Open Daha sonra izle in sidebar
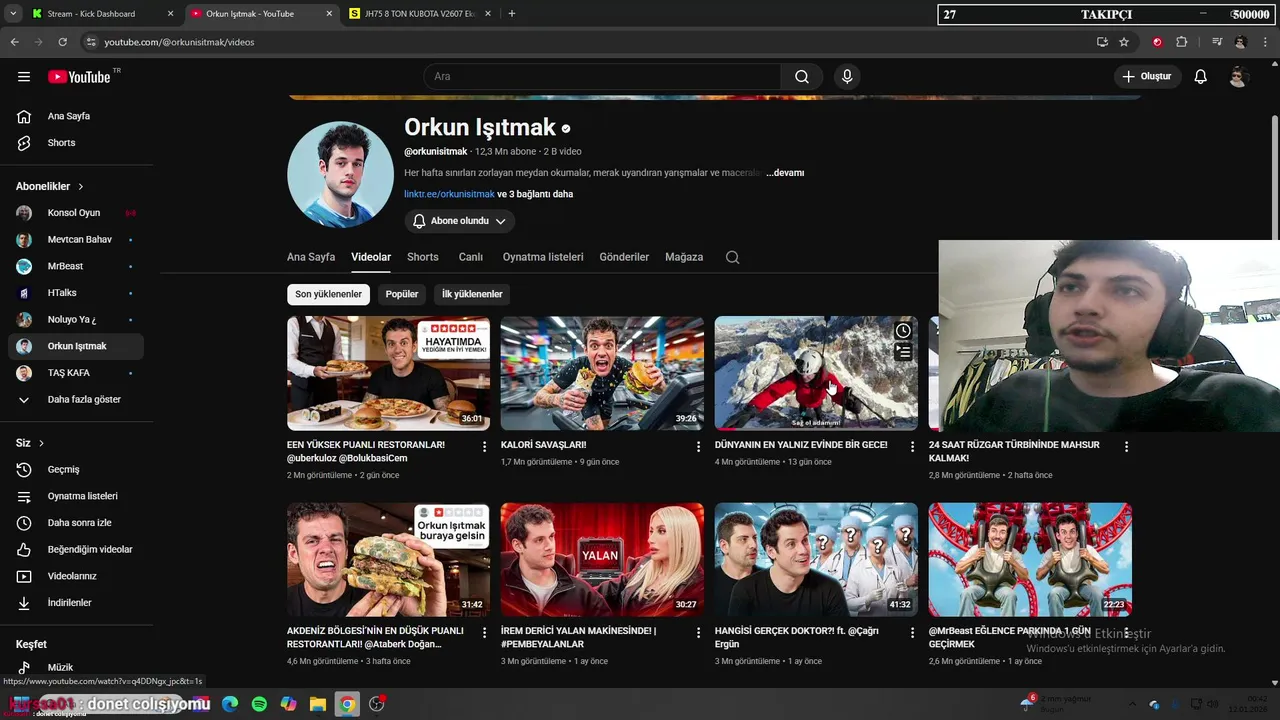The height and width of the screenshot is (720, 1280). [76, 523]
